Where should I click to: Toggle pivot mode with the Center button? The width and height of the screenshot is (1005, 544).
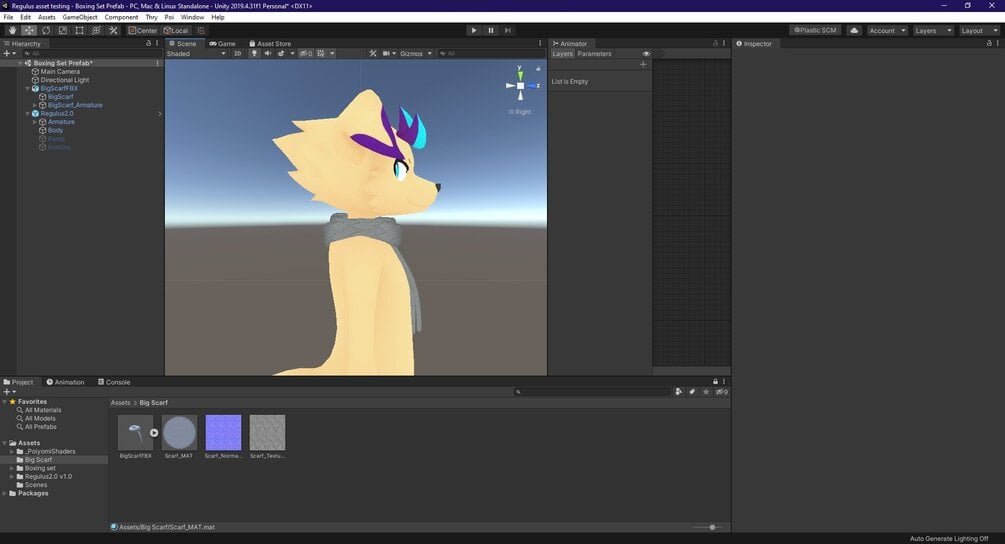142,30
